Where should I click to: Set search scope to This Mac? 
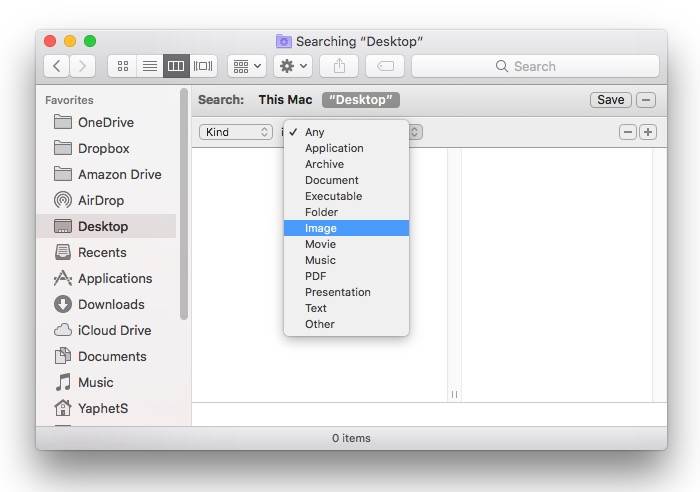point(285,100)
